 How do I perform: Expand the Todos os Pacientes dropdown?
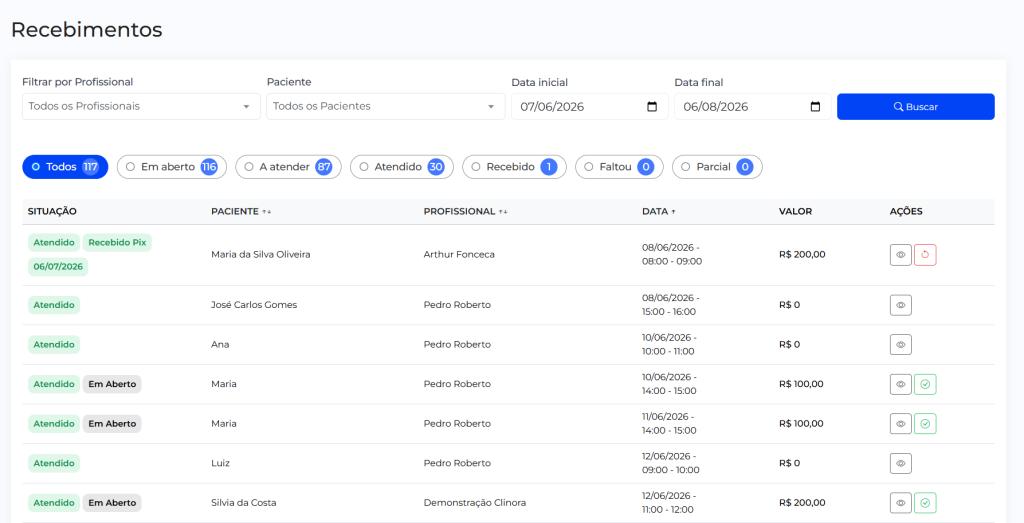point(385,106)
